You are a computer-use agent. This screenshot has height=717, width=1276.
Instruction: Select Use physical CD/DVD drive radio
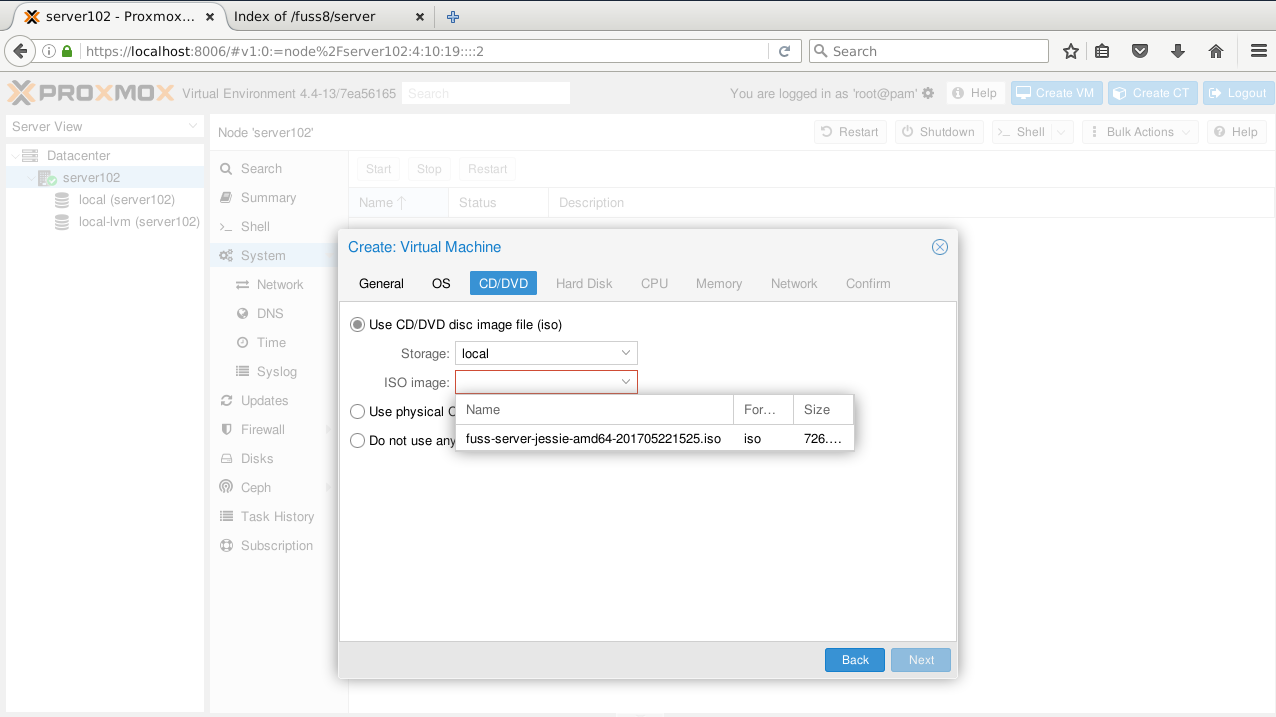tap(357, 411)
